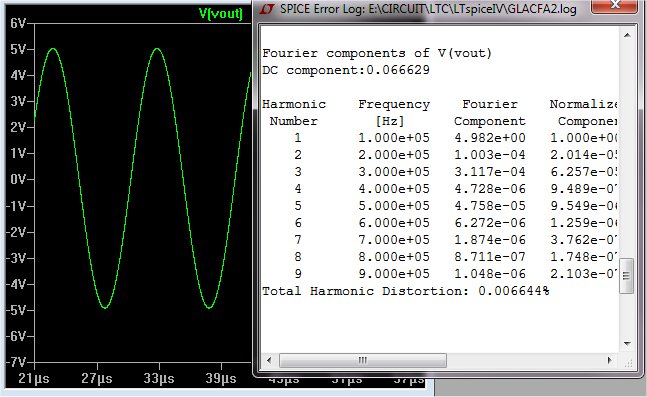Click the log's horizontal scroll right arrow

pyautogui.click(x=609, y=360)
